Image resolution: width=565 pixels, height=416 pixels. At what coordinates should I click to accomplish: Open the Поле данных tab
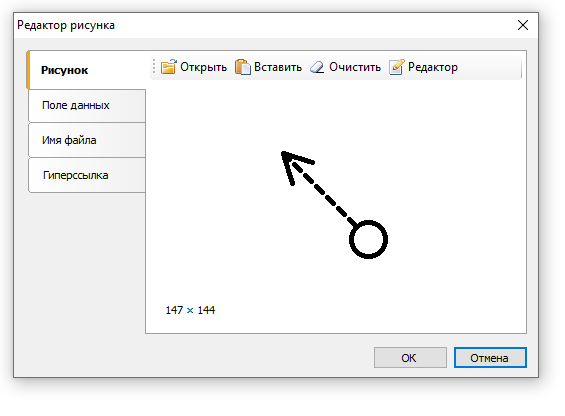[87, 105]
